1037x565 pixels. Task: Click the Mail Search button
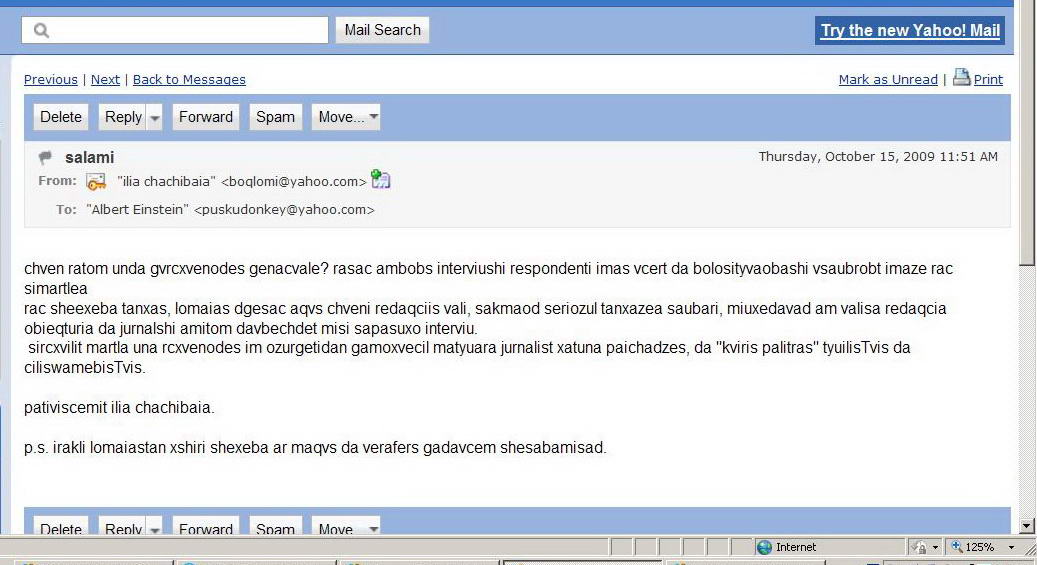point(382,30)
